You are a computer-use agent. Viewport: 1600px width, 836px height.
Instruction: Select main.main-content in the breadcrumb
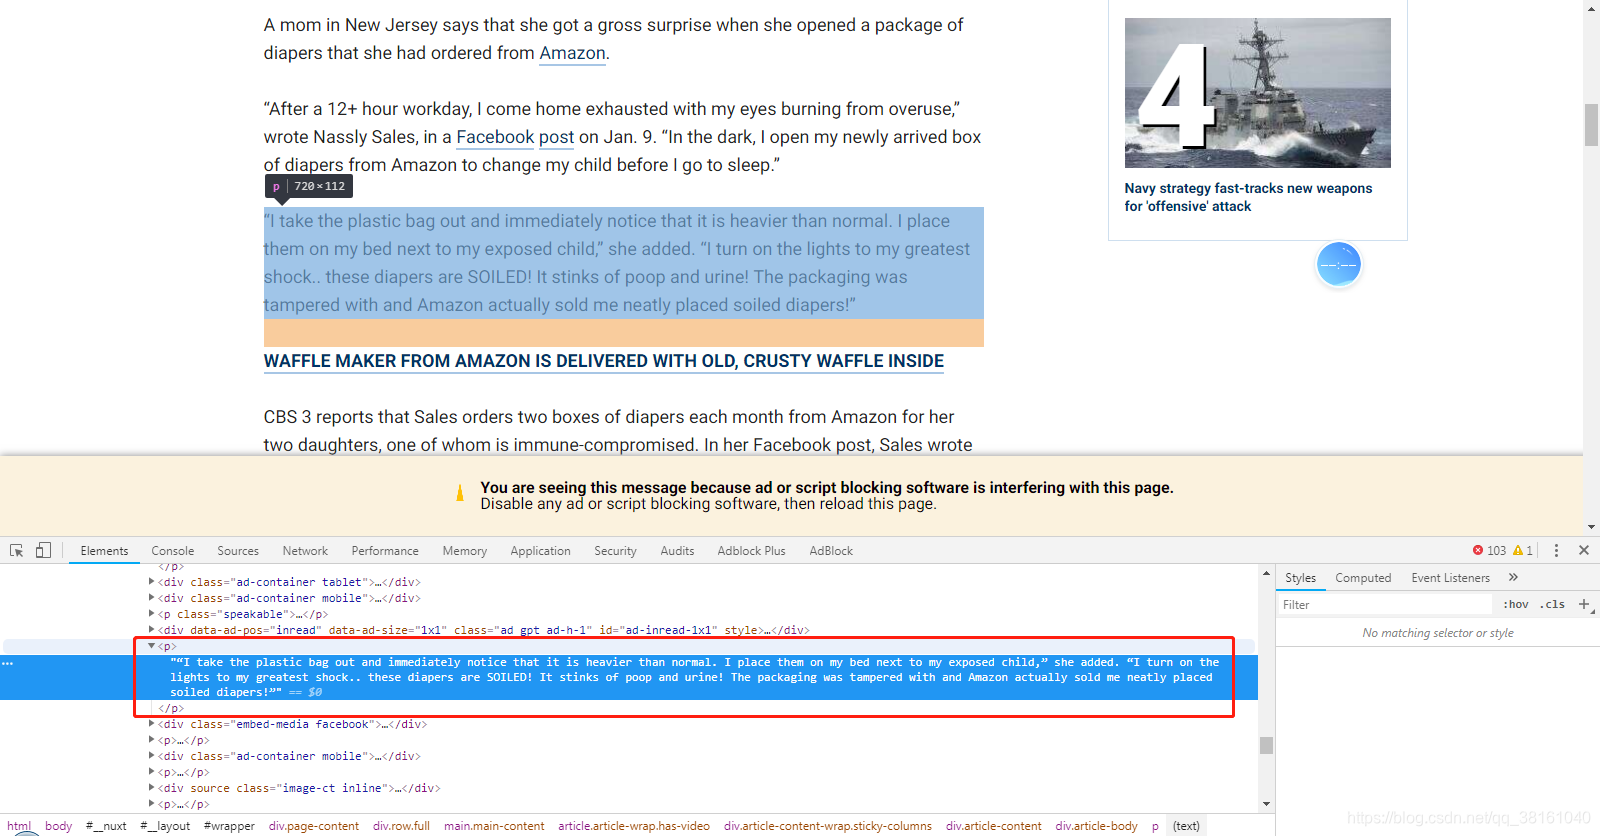tap(494, 826)
